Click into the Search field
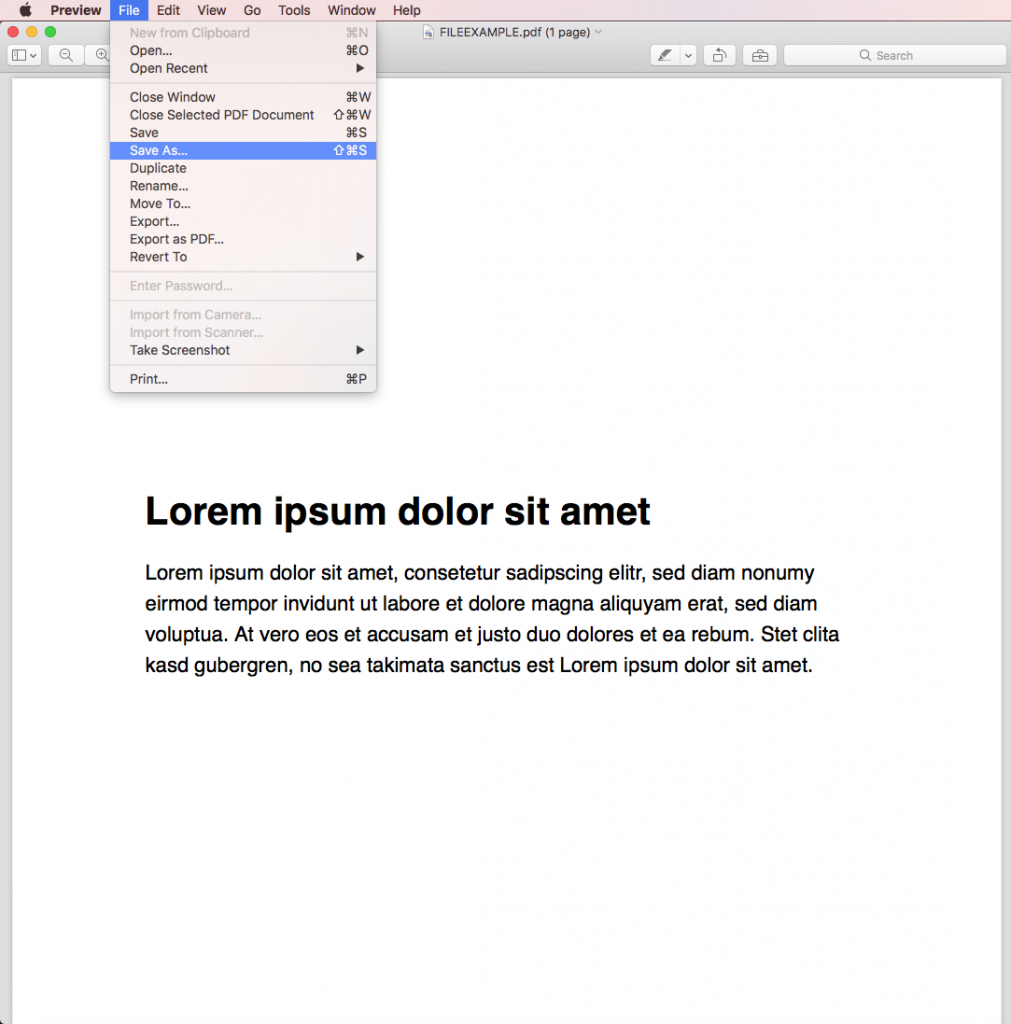The width and height of the screenshot is (1011, 1024). click(x=895, y=56)
